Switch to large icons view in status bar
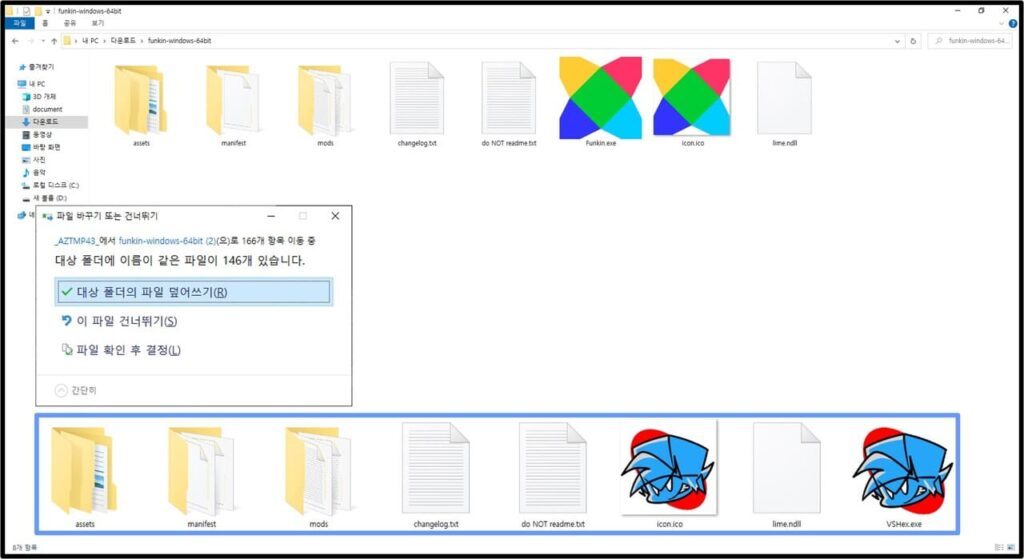This screenshot has width=1024, height=559. (x=1011, y=547)
